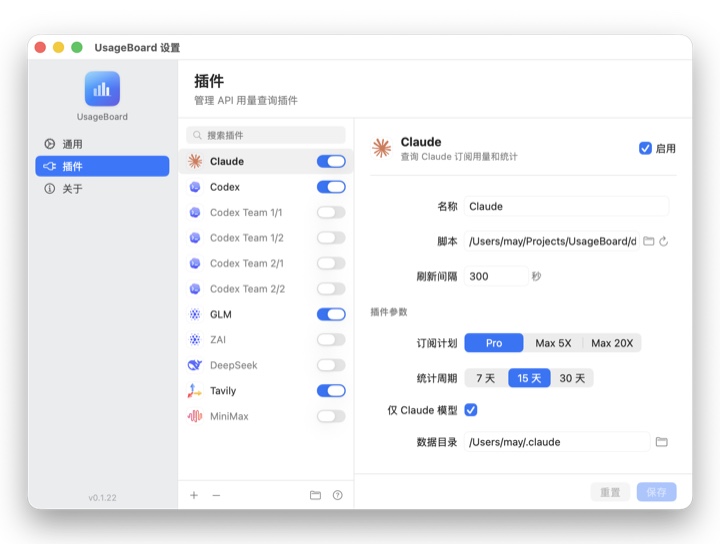Uncheck the 仅 Claude 模型 checkbox
Screen dimensions: 720x544
(x=471, y=409)
